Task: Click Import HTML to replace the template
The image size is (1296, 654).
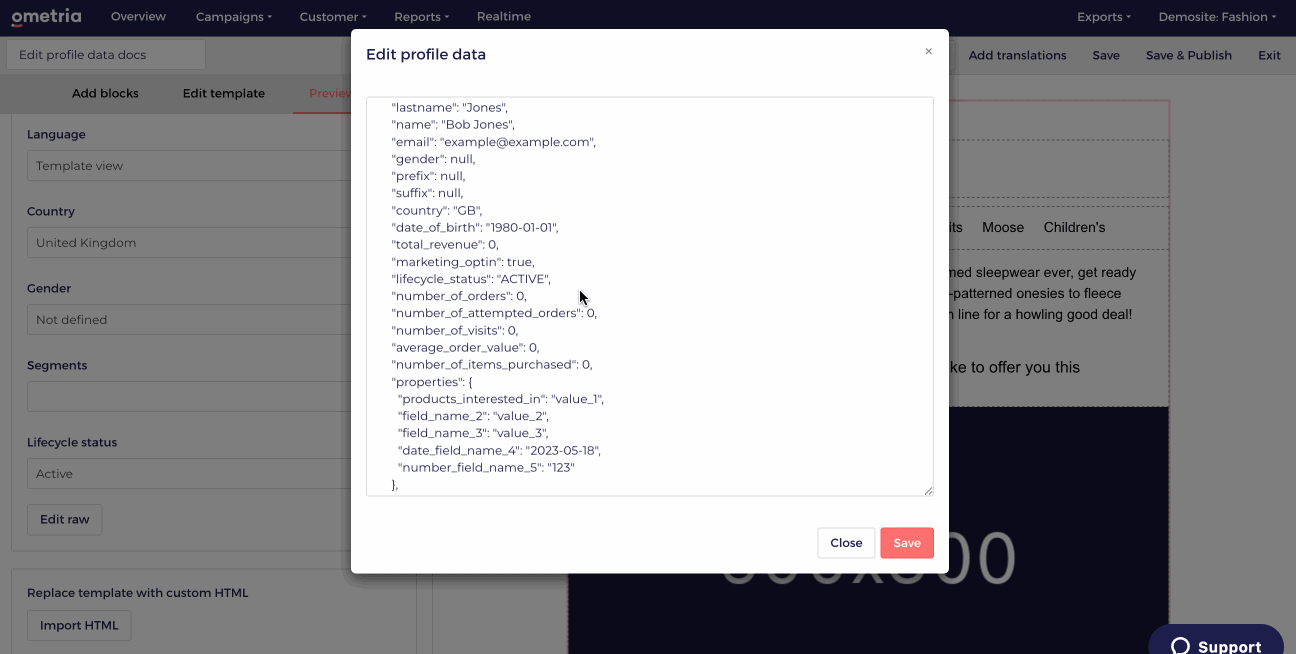Action: pos(78,625)
